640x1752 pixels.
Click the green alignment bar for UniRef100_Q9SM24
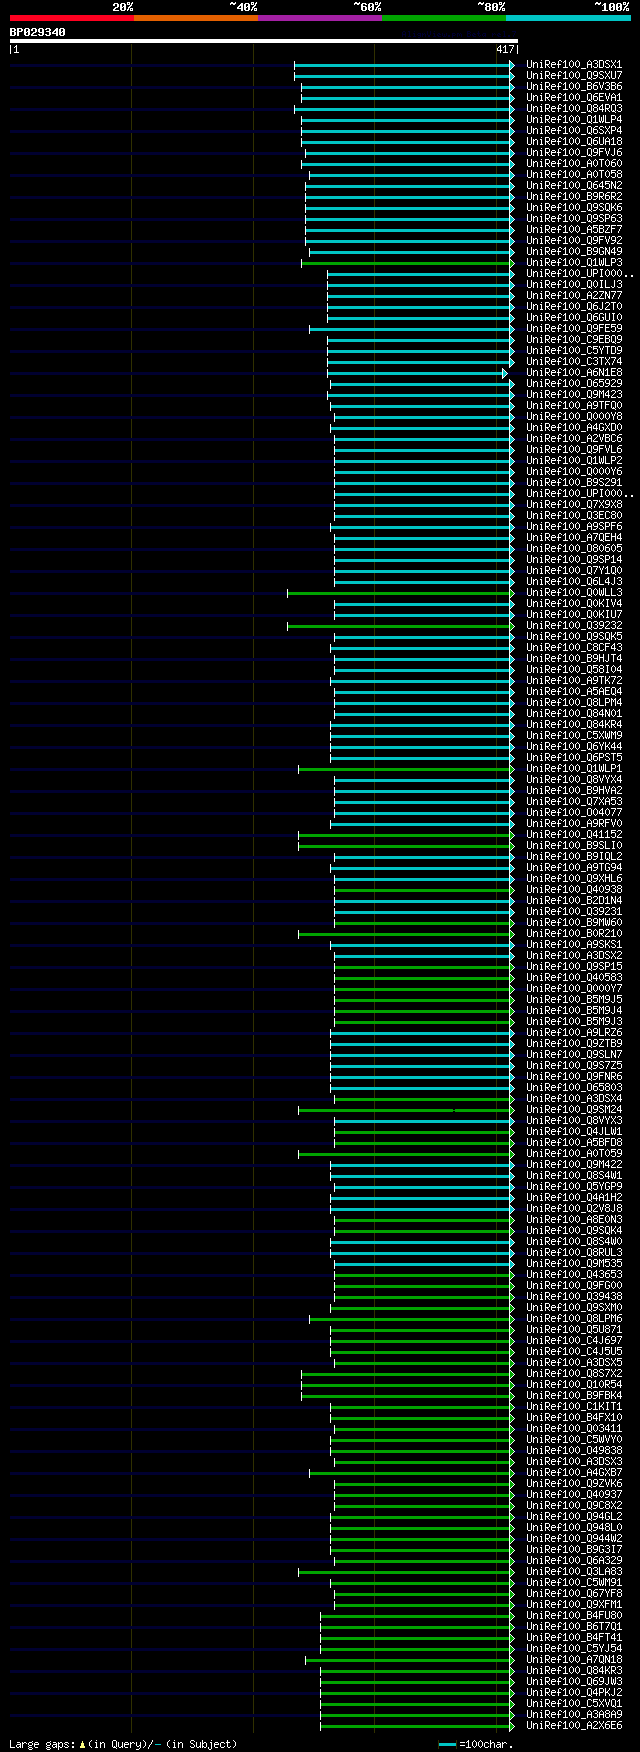406,1110
